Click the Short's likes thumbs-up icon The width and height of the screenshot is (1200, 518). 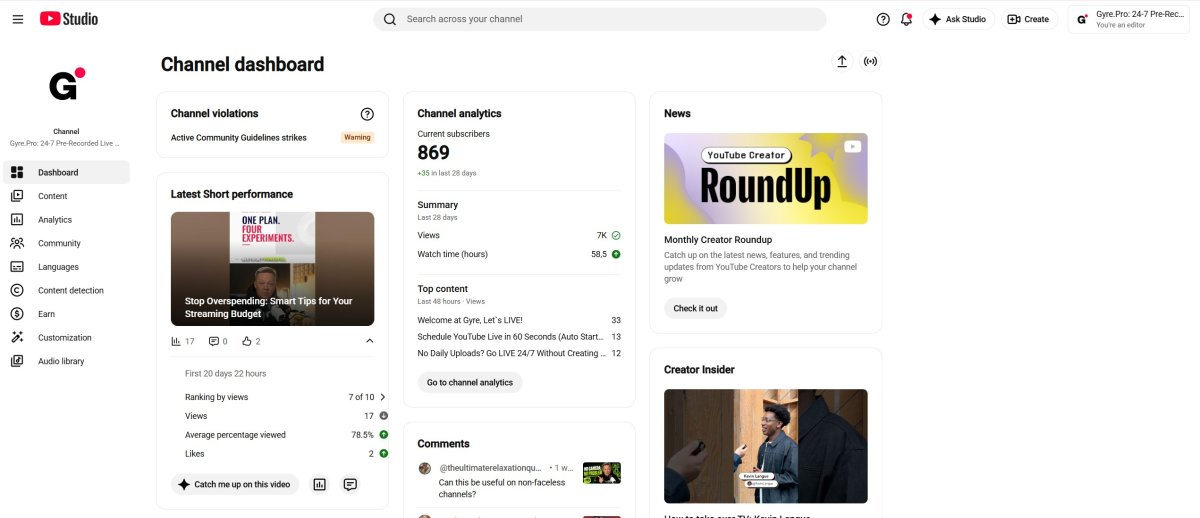pos(247,341)
